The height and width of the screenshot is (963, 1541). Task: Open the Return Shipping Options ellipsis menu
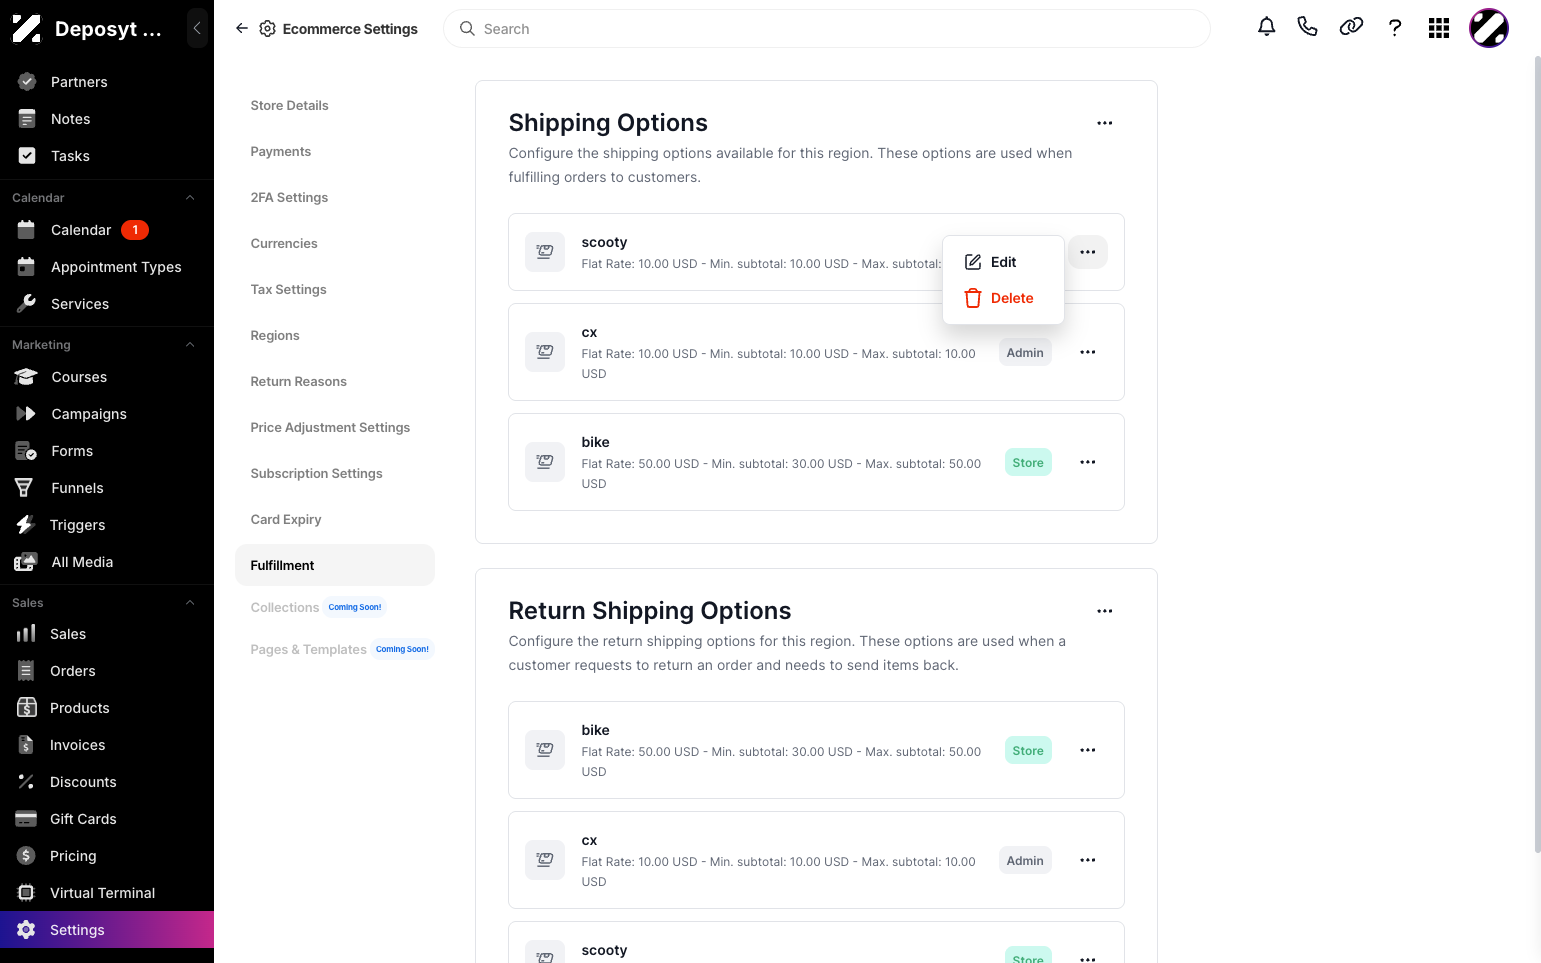(x=1104, y=611)
